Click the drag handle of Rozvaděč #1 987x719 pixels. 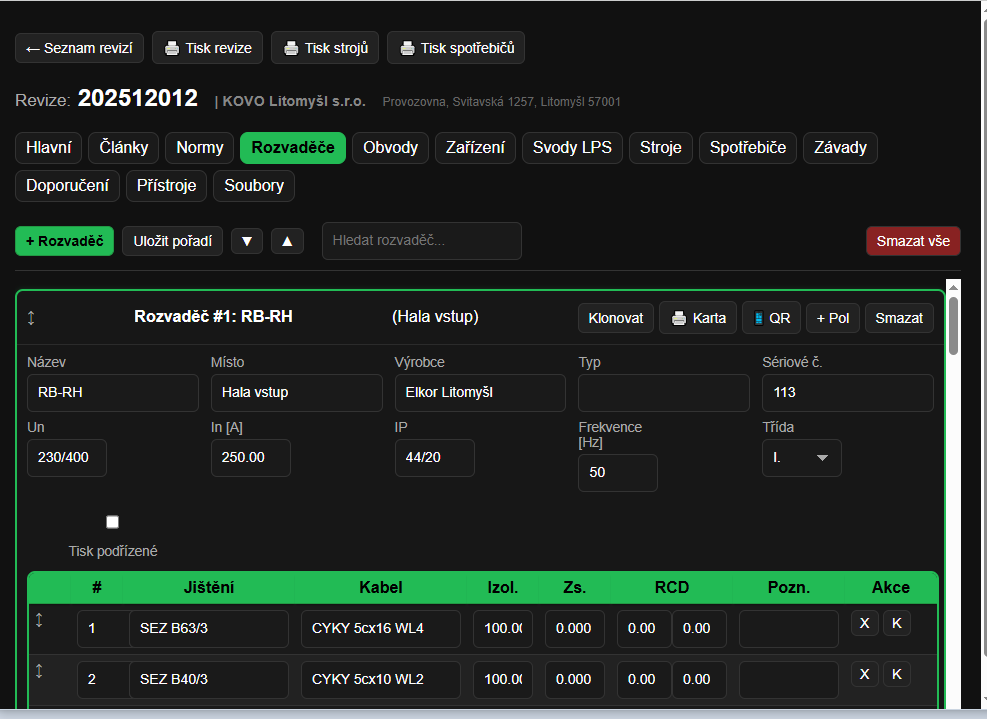[x=31, y=318]
